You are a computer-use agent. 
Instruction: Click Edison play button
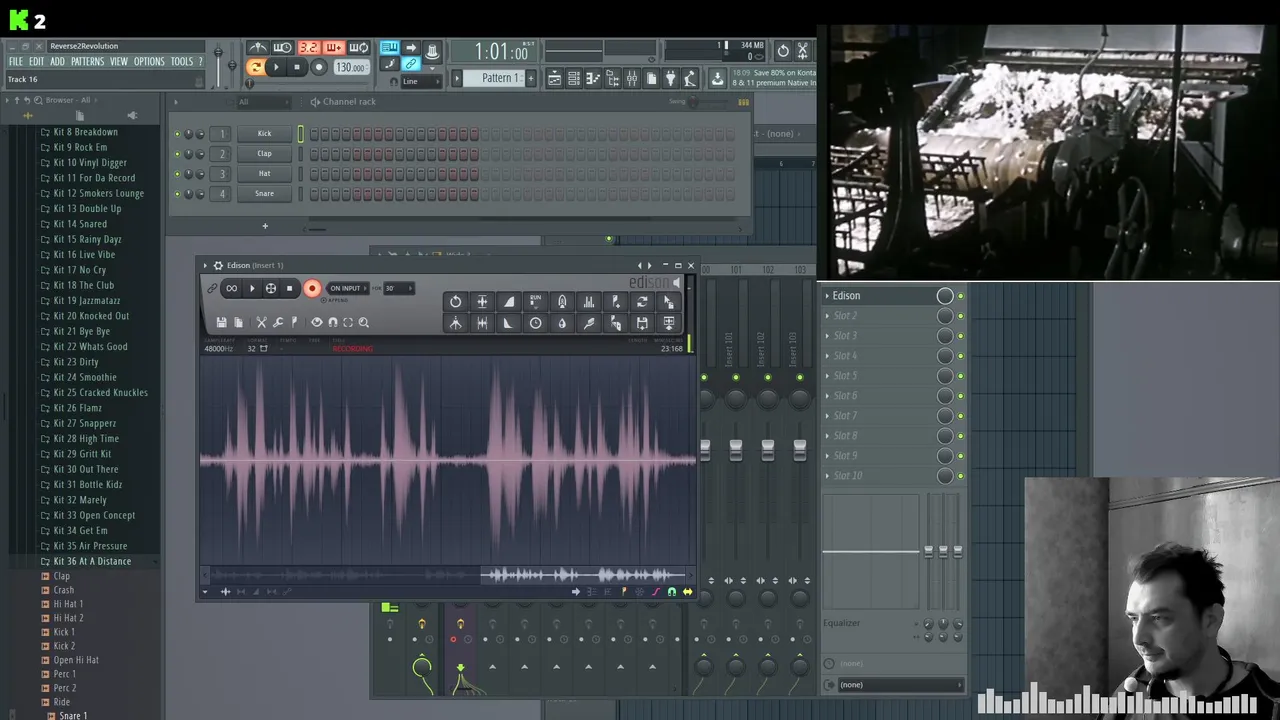[252, 288]
